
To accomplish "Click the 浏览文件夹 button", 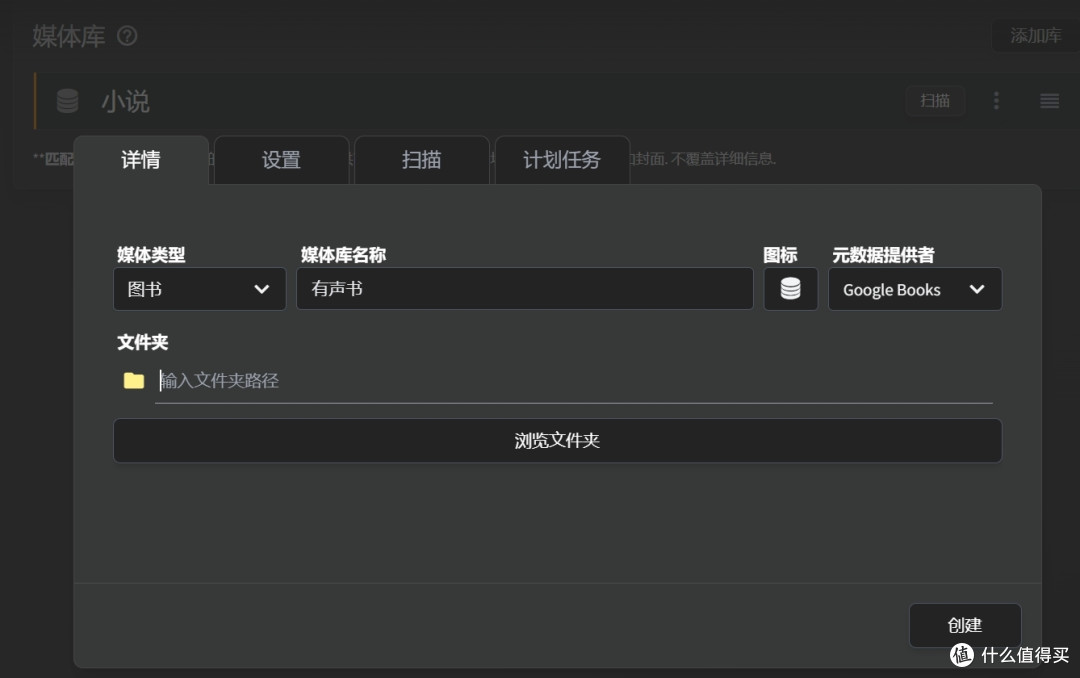I will pyautogui.click(x=557, y=440).
